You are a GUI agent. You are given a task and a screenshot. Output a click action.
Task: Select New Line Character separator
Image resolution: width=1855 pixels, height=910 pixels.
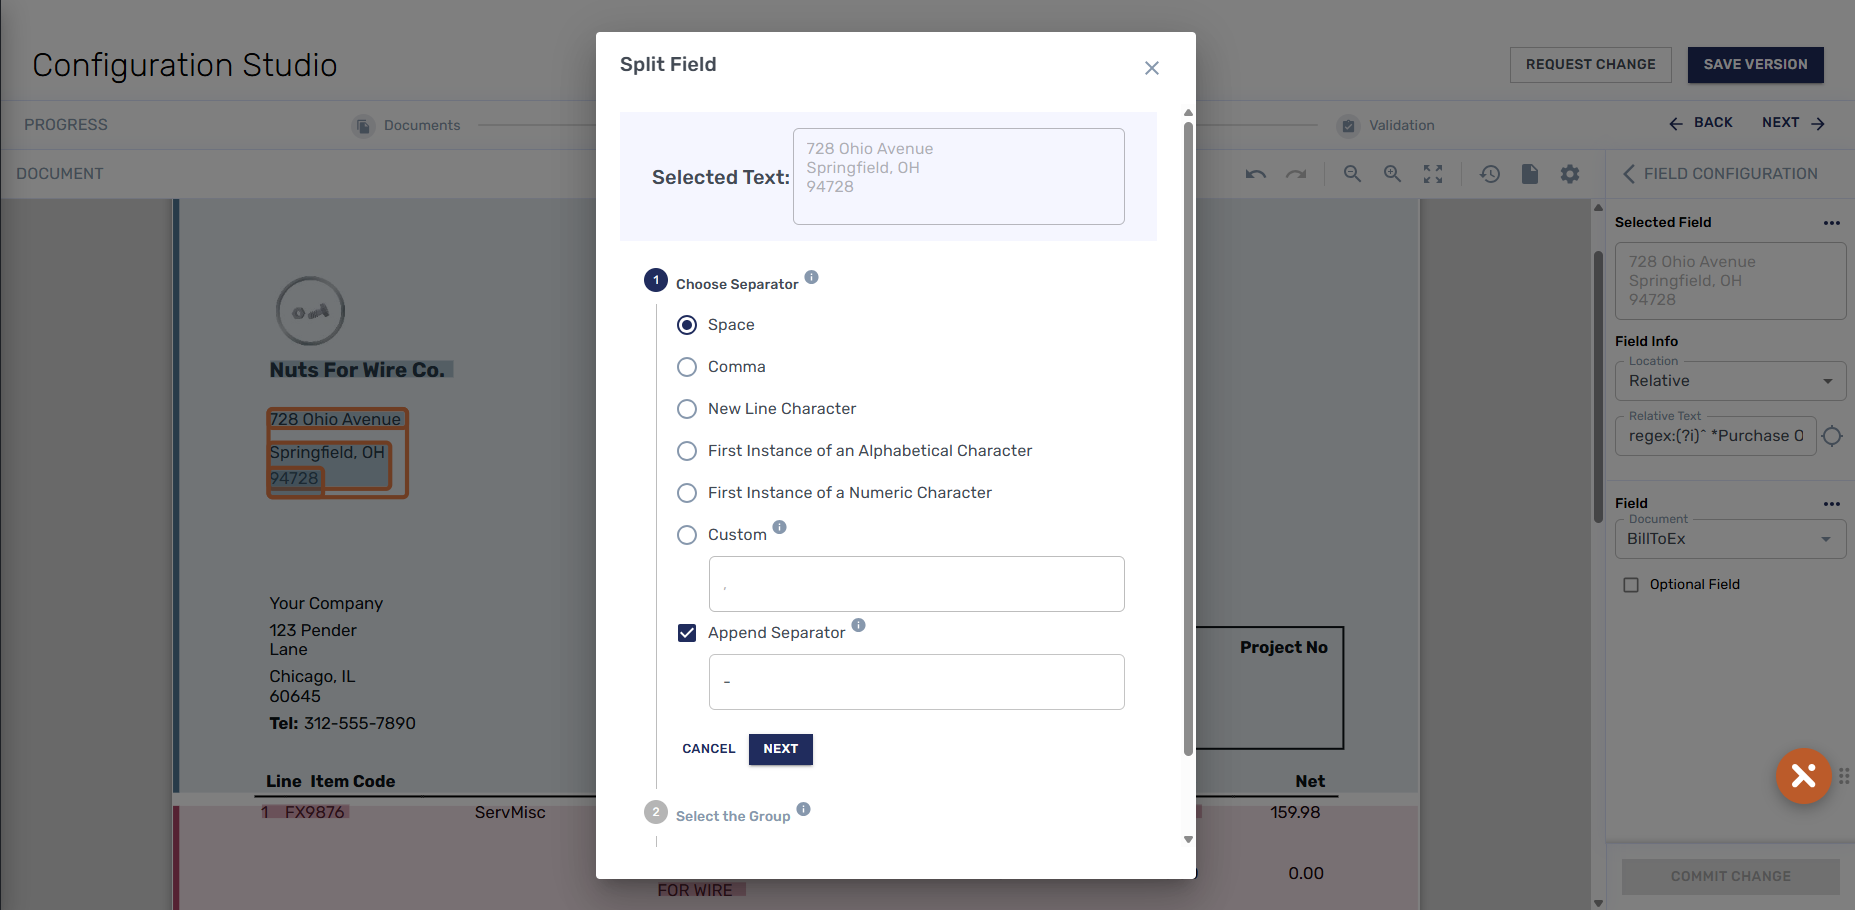[687, 409]
